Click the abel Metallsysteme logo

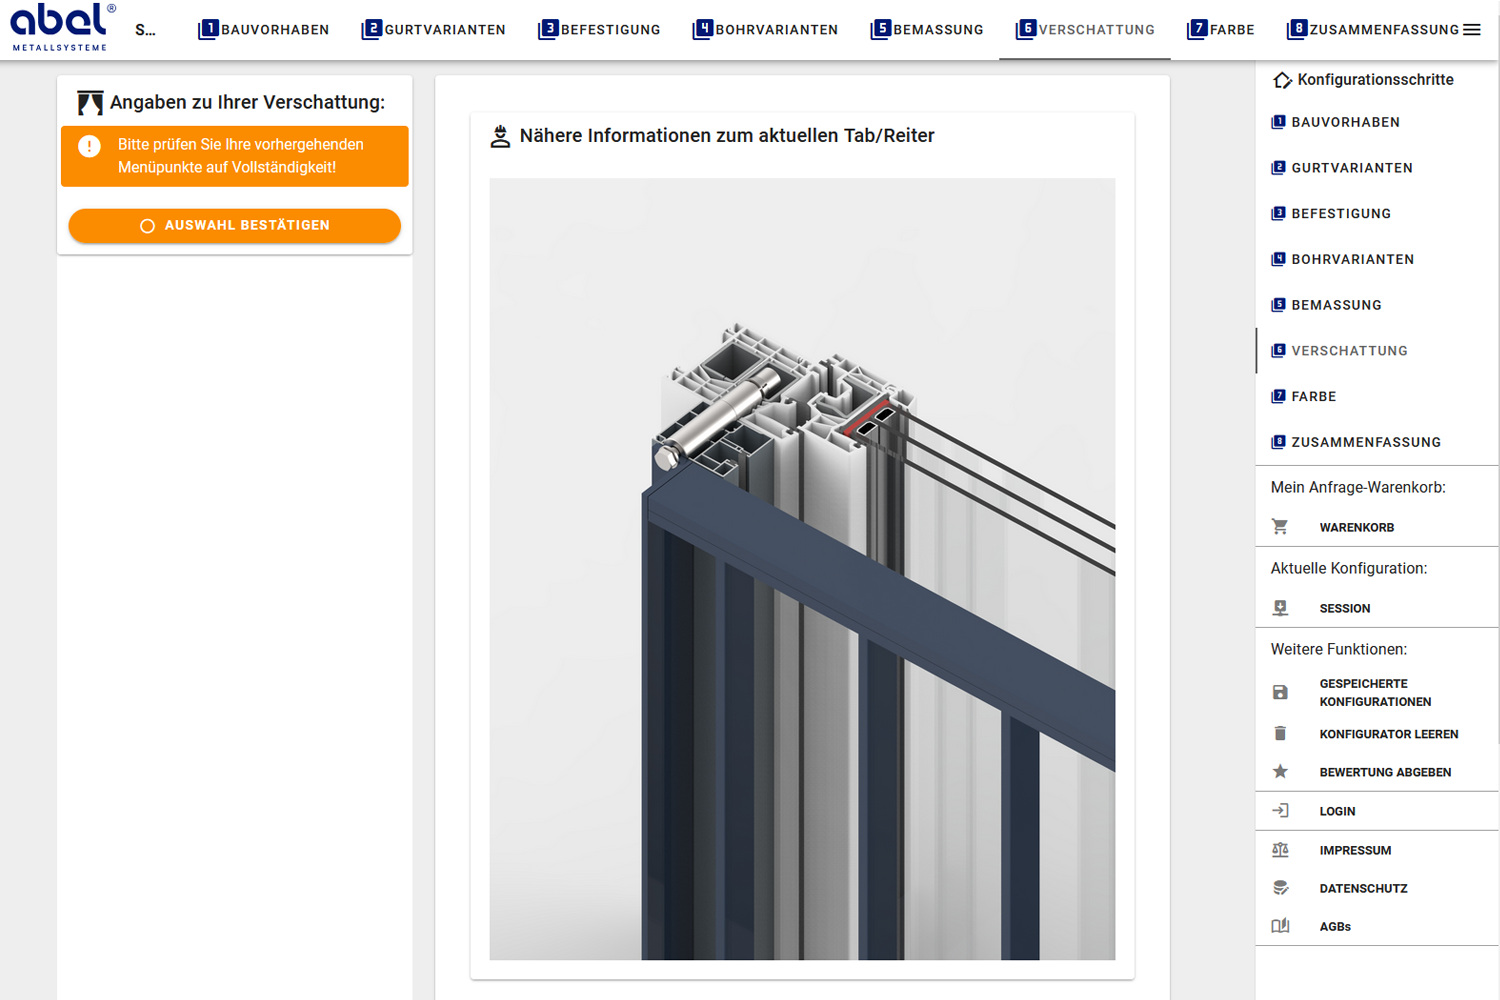click(62, 27)
